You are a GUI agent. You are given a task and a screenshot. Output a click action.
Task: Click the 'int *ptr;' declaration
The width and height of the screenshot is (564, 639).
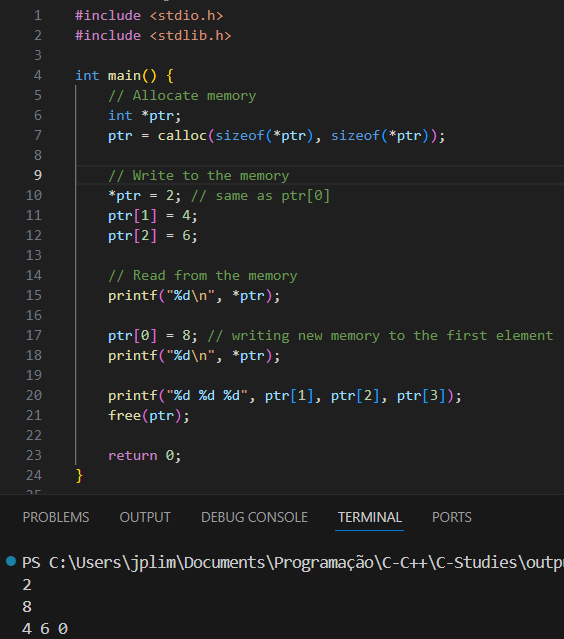coord(145,115)
